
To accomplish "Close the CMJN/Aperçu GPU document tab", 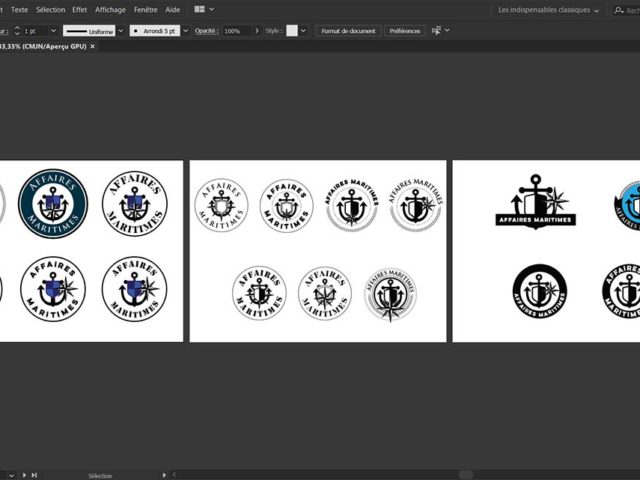I will [x=93, y=46].
